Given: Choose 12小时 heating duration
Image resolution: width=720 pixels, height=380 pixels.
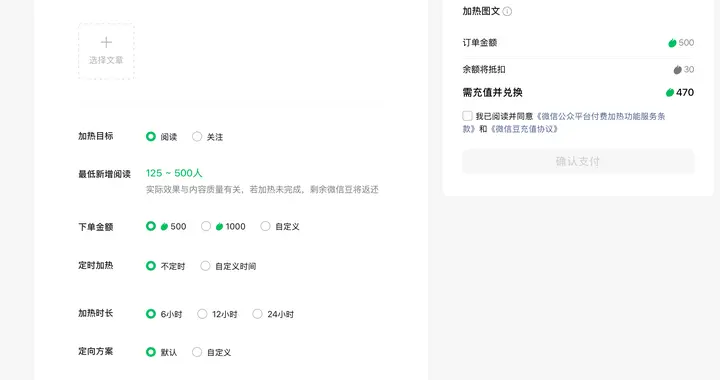Looking at the screenshot, I should pos(202,314).
